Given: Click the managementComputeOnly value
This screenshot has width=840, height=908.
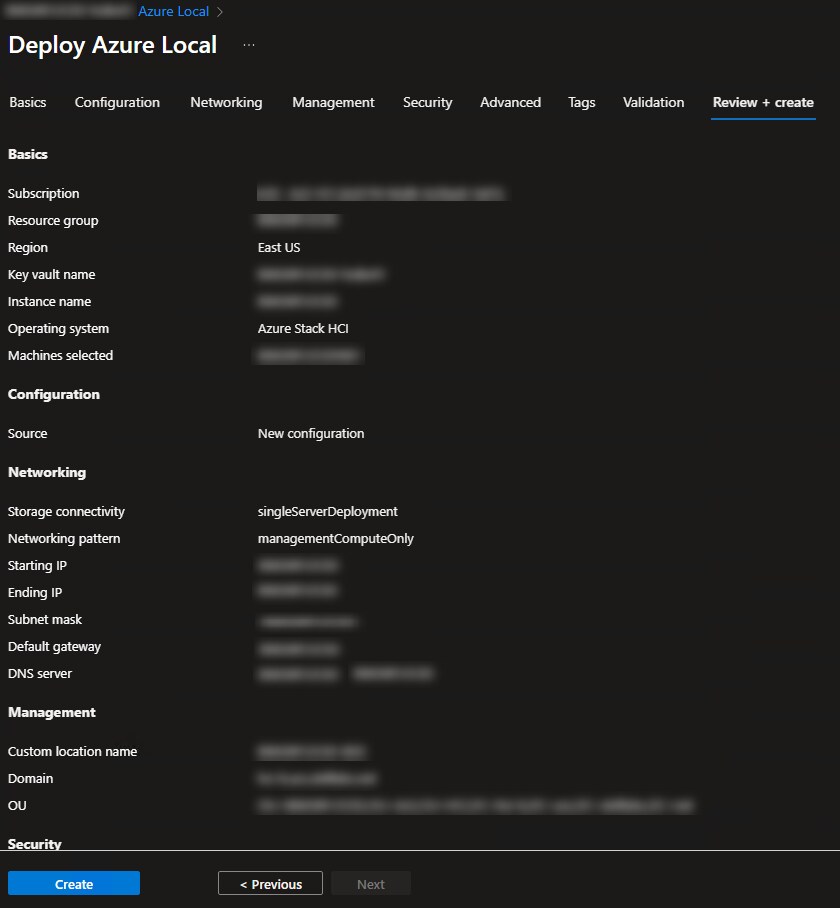Looking at the screenshot, I should tap(336, 539).
